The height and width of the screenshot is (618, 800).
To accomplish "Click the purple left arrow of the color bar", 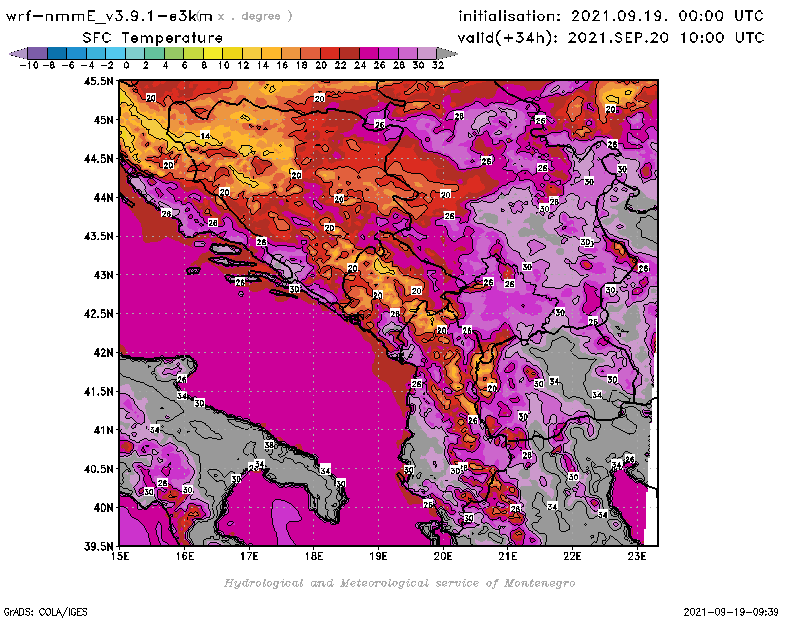I will tap(15, 53).
